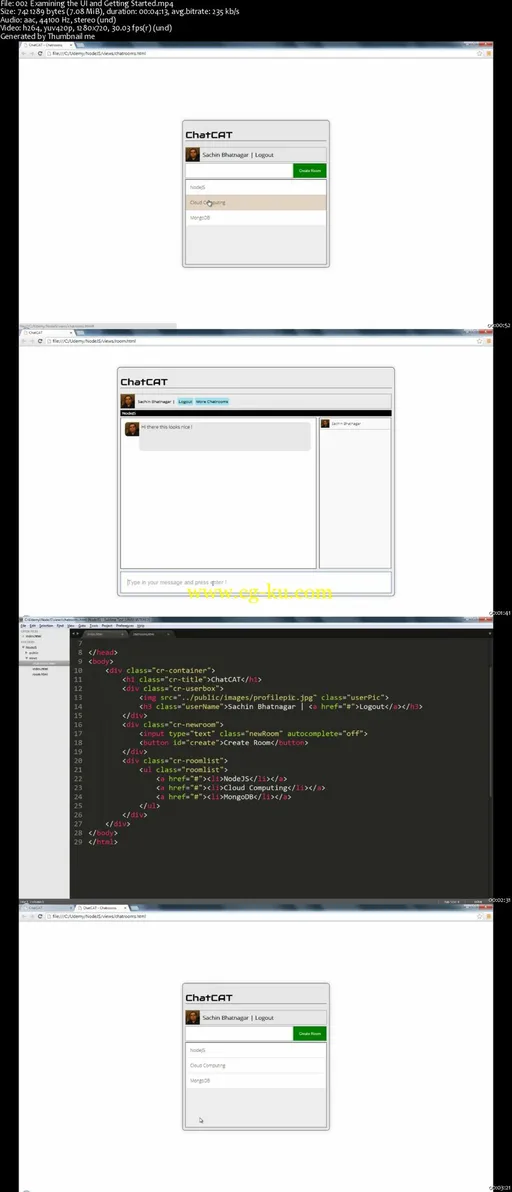Click back arrow in room.html browser frame
512x1192 pixels.
coord(24,341)
